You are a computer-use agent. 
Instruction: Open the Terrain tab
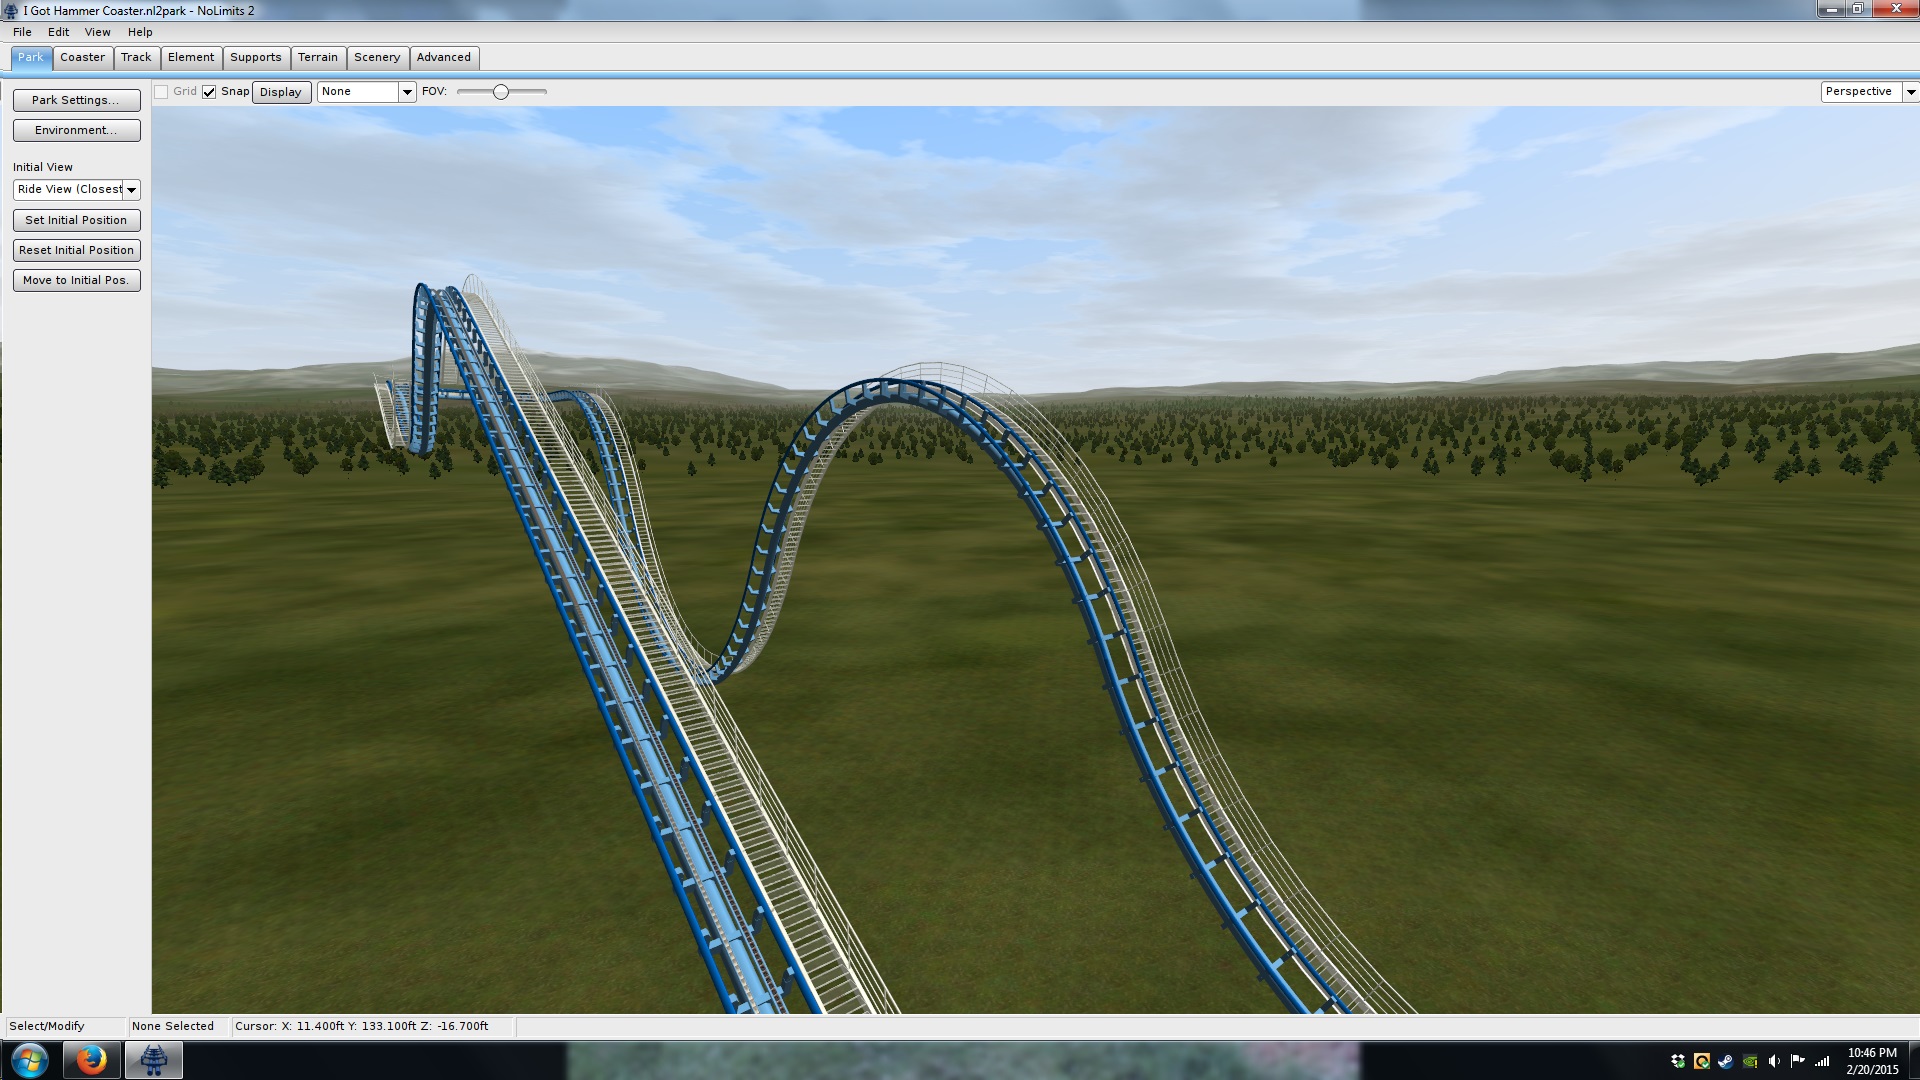point(318,57)
